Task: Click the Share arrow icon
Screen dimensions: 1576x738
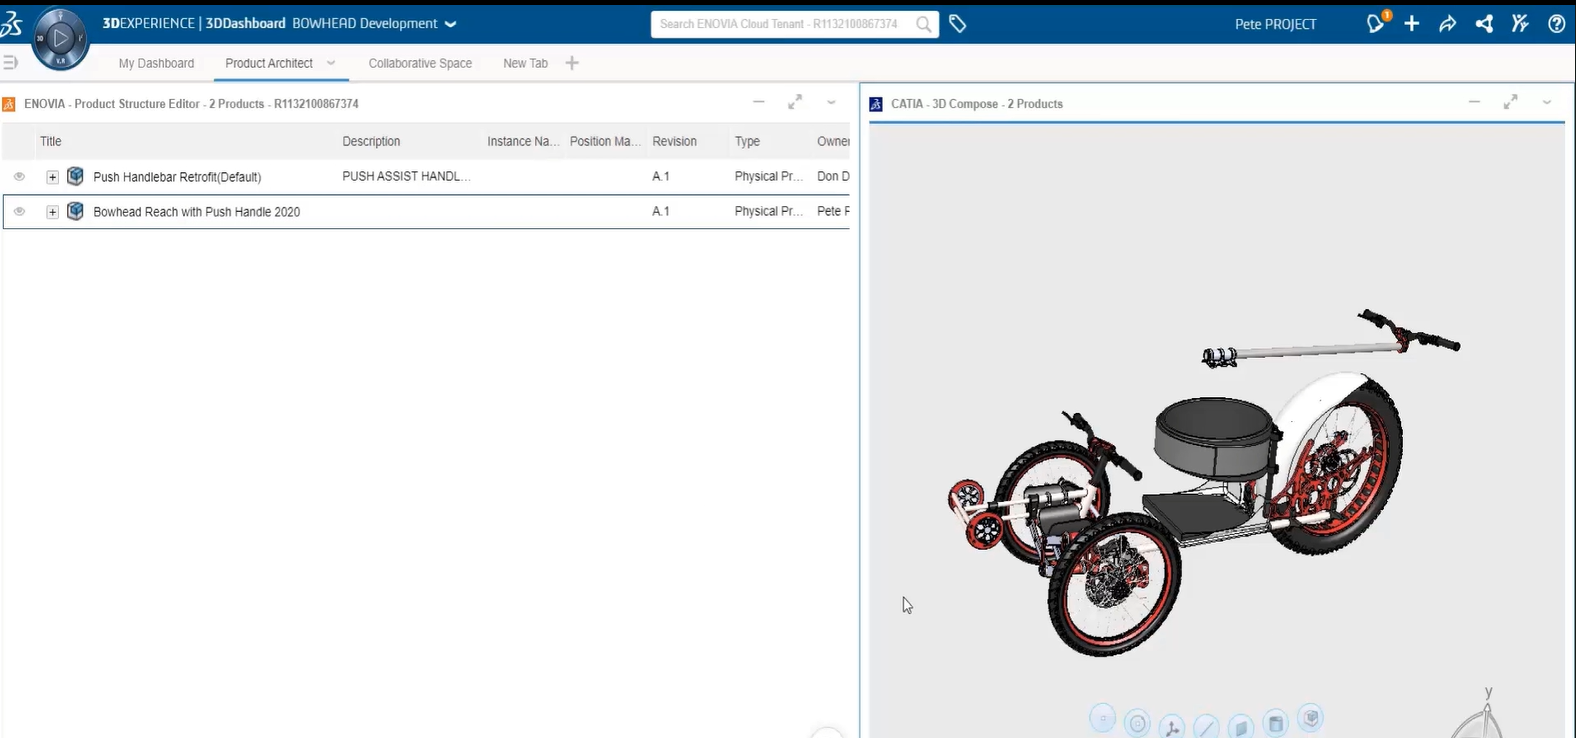Action: click(x=1447, y=24)
